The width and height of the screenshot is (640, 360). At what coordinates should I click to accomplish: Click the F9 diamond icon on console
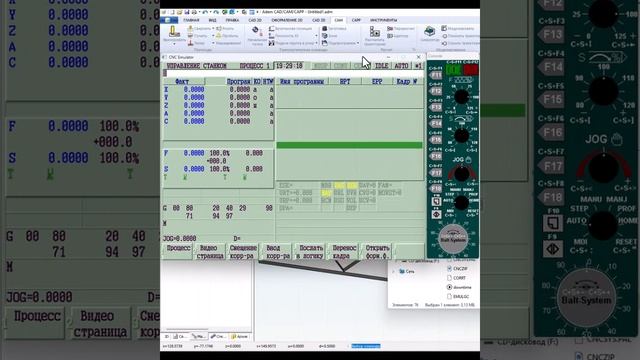coord(436,214)
